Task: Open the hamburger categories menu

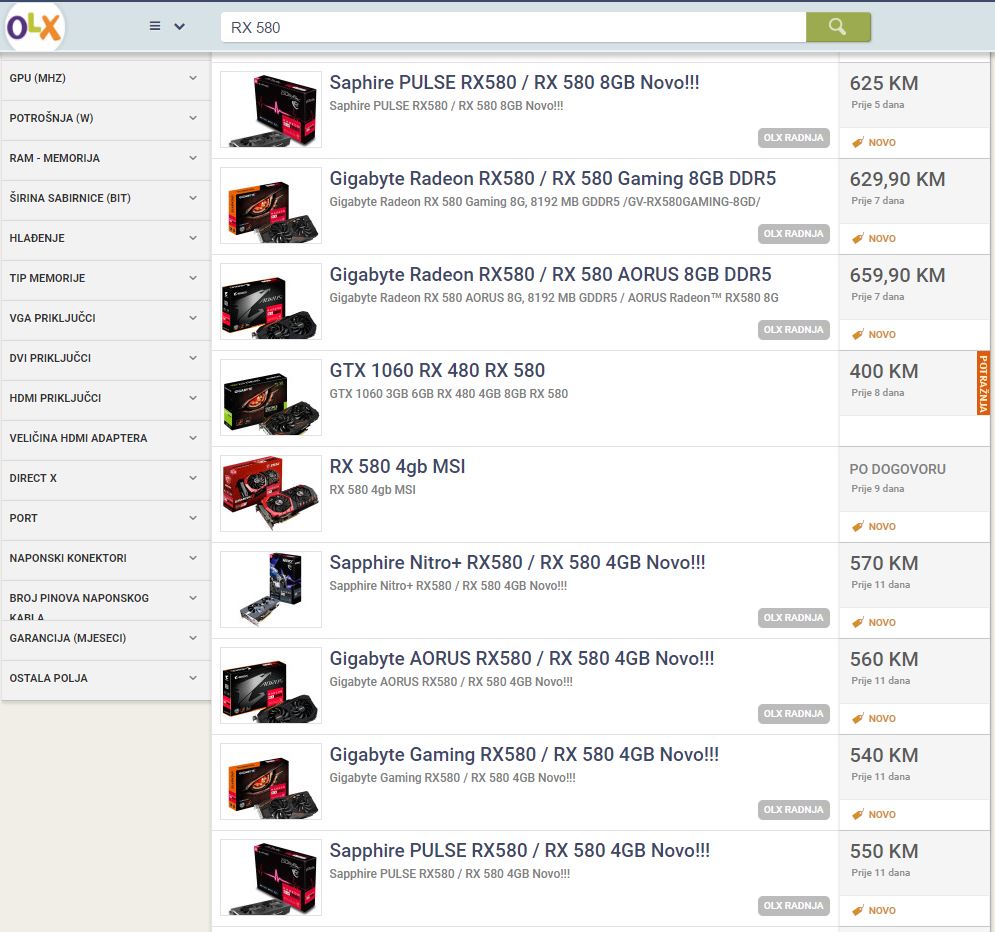Action: pyautogui.click(x=166, y=27)
